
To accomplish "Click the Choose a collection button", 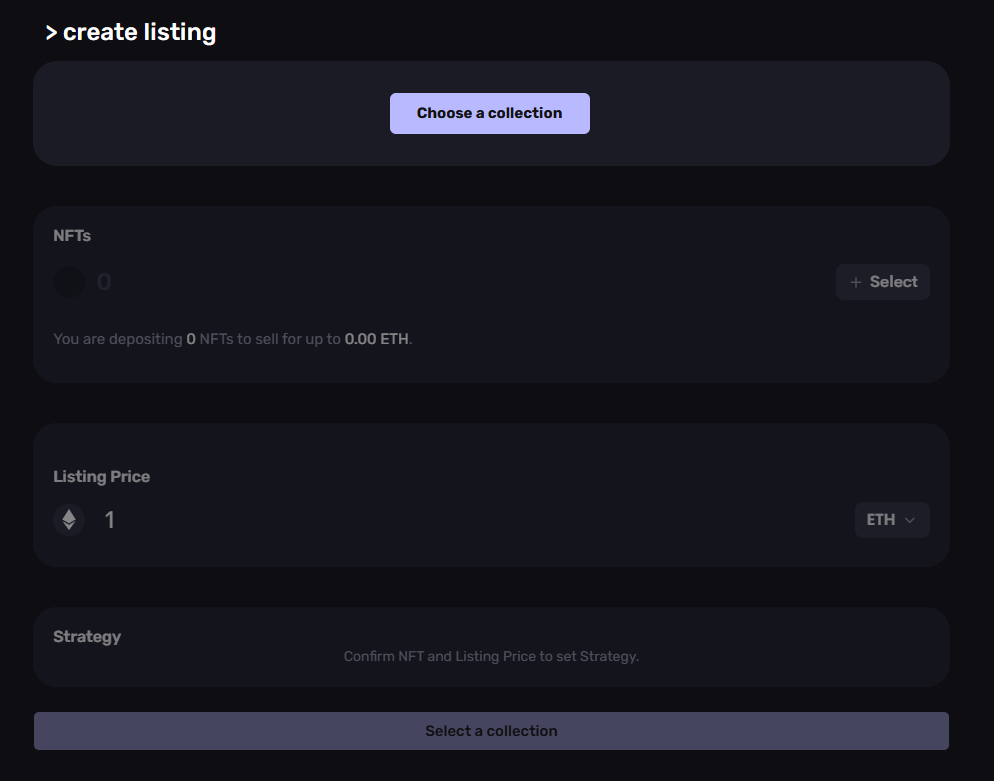I will click(x=489, y=113).
